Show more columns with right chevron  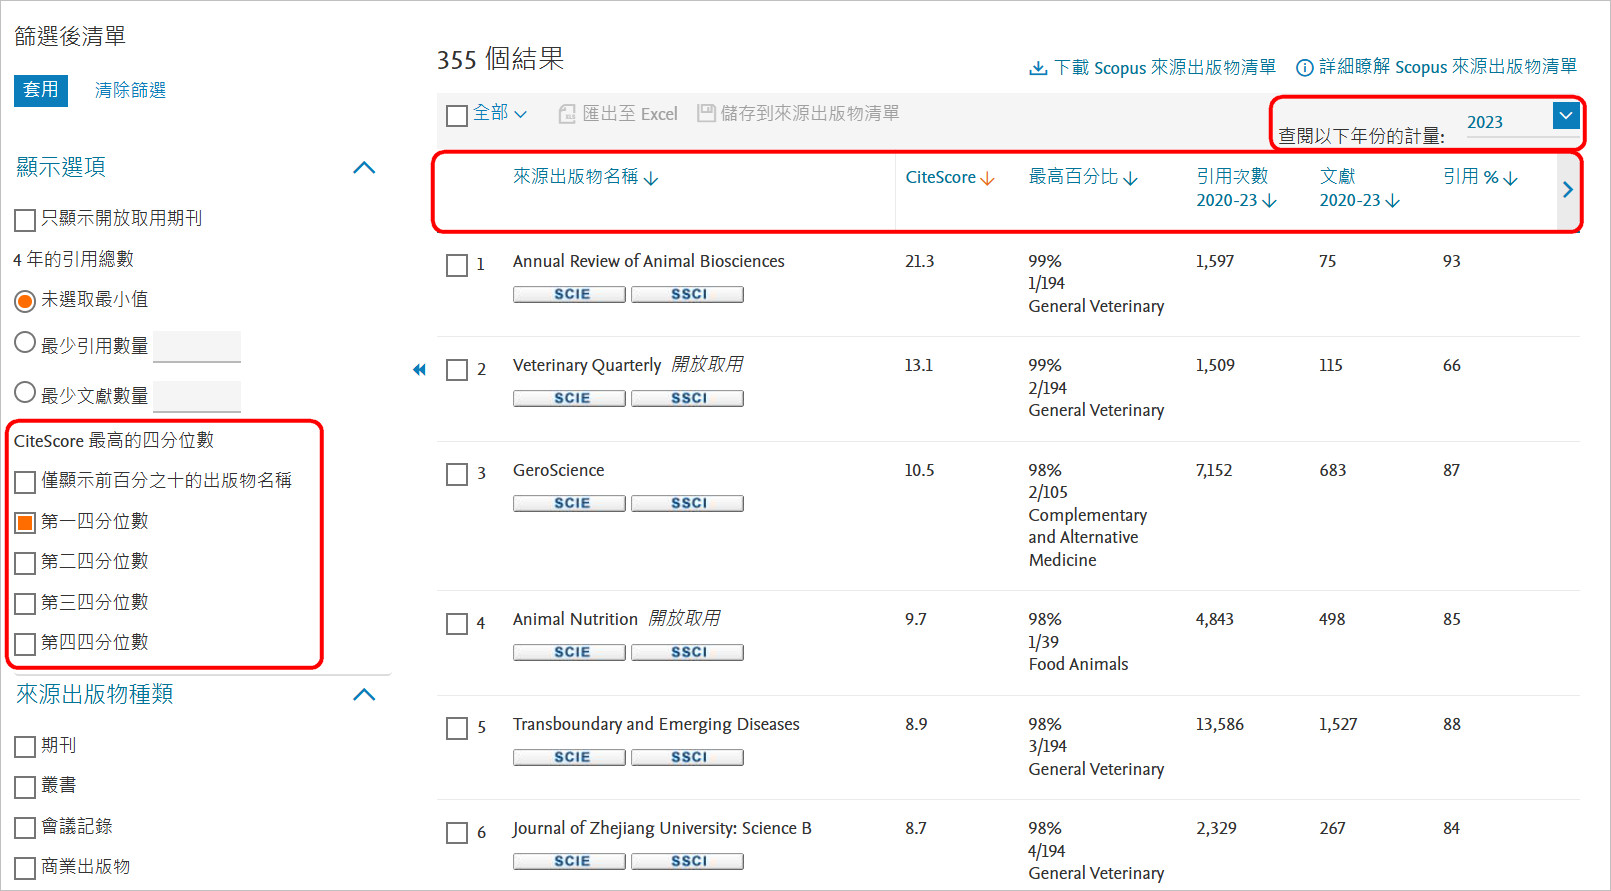(x=1567, y=190)
